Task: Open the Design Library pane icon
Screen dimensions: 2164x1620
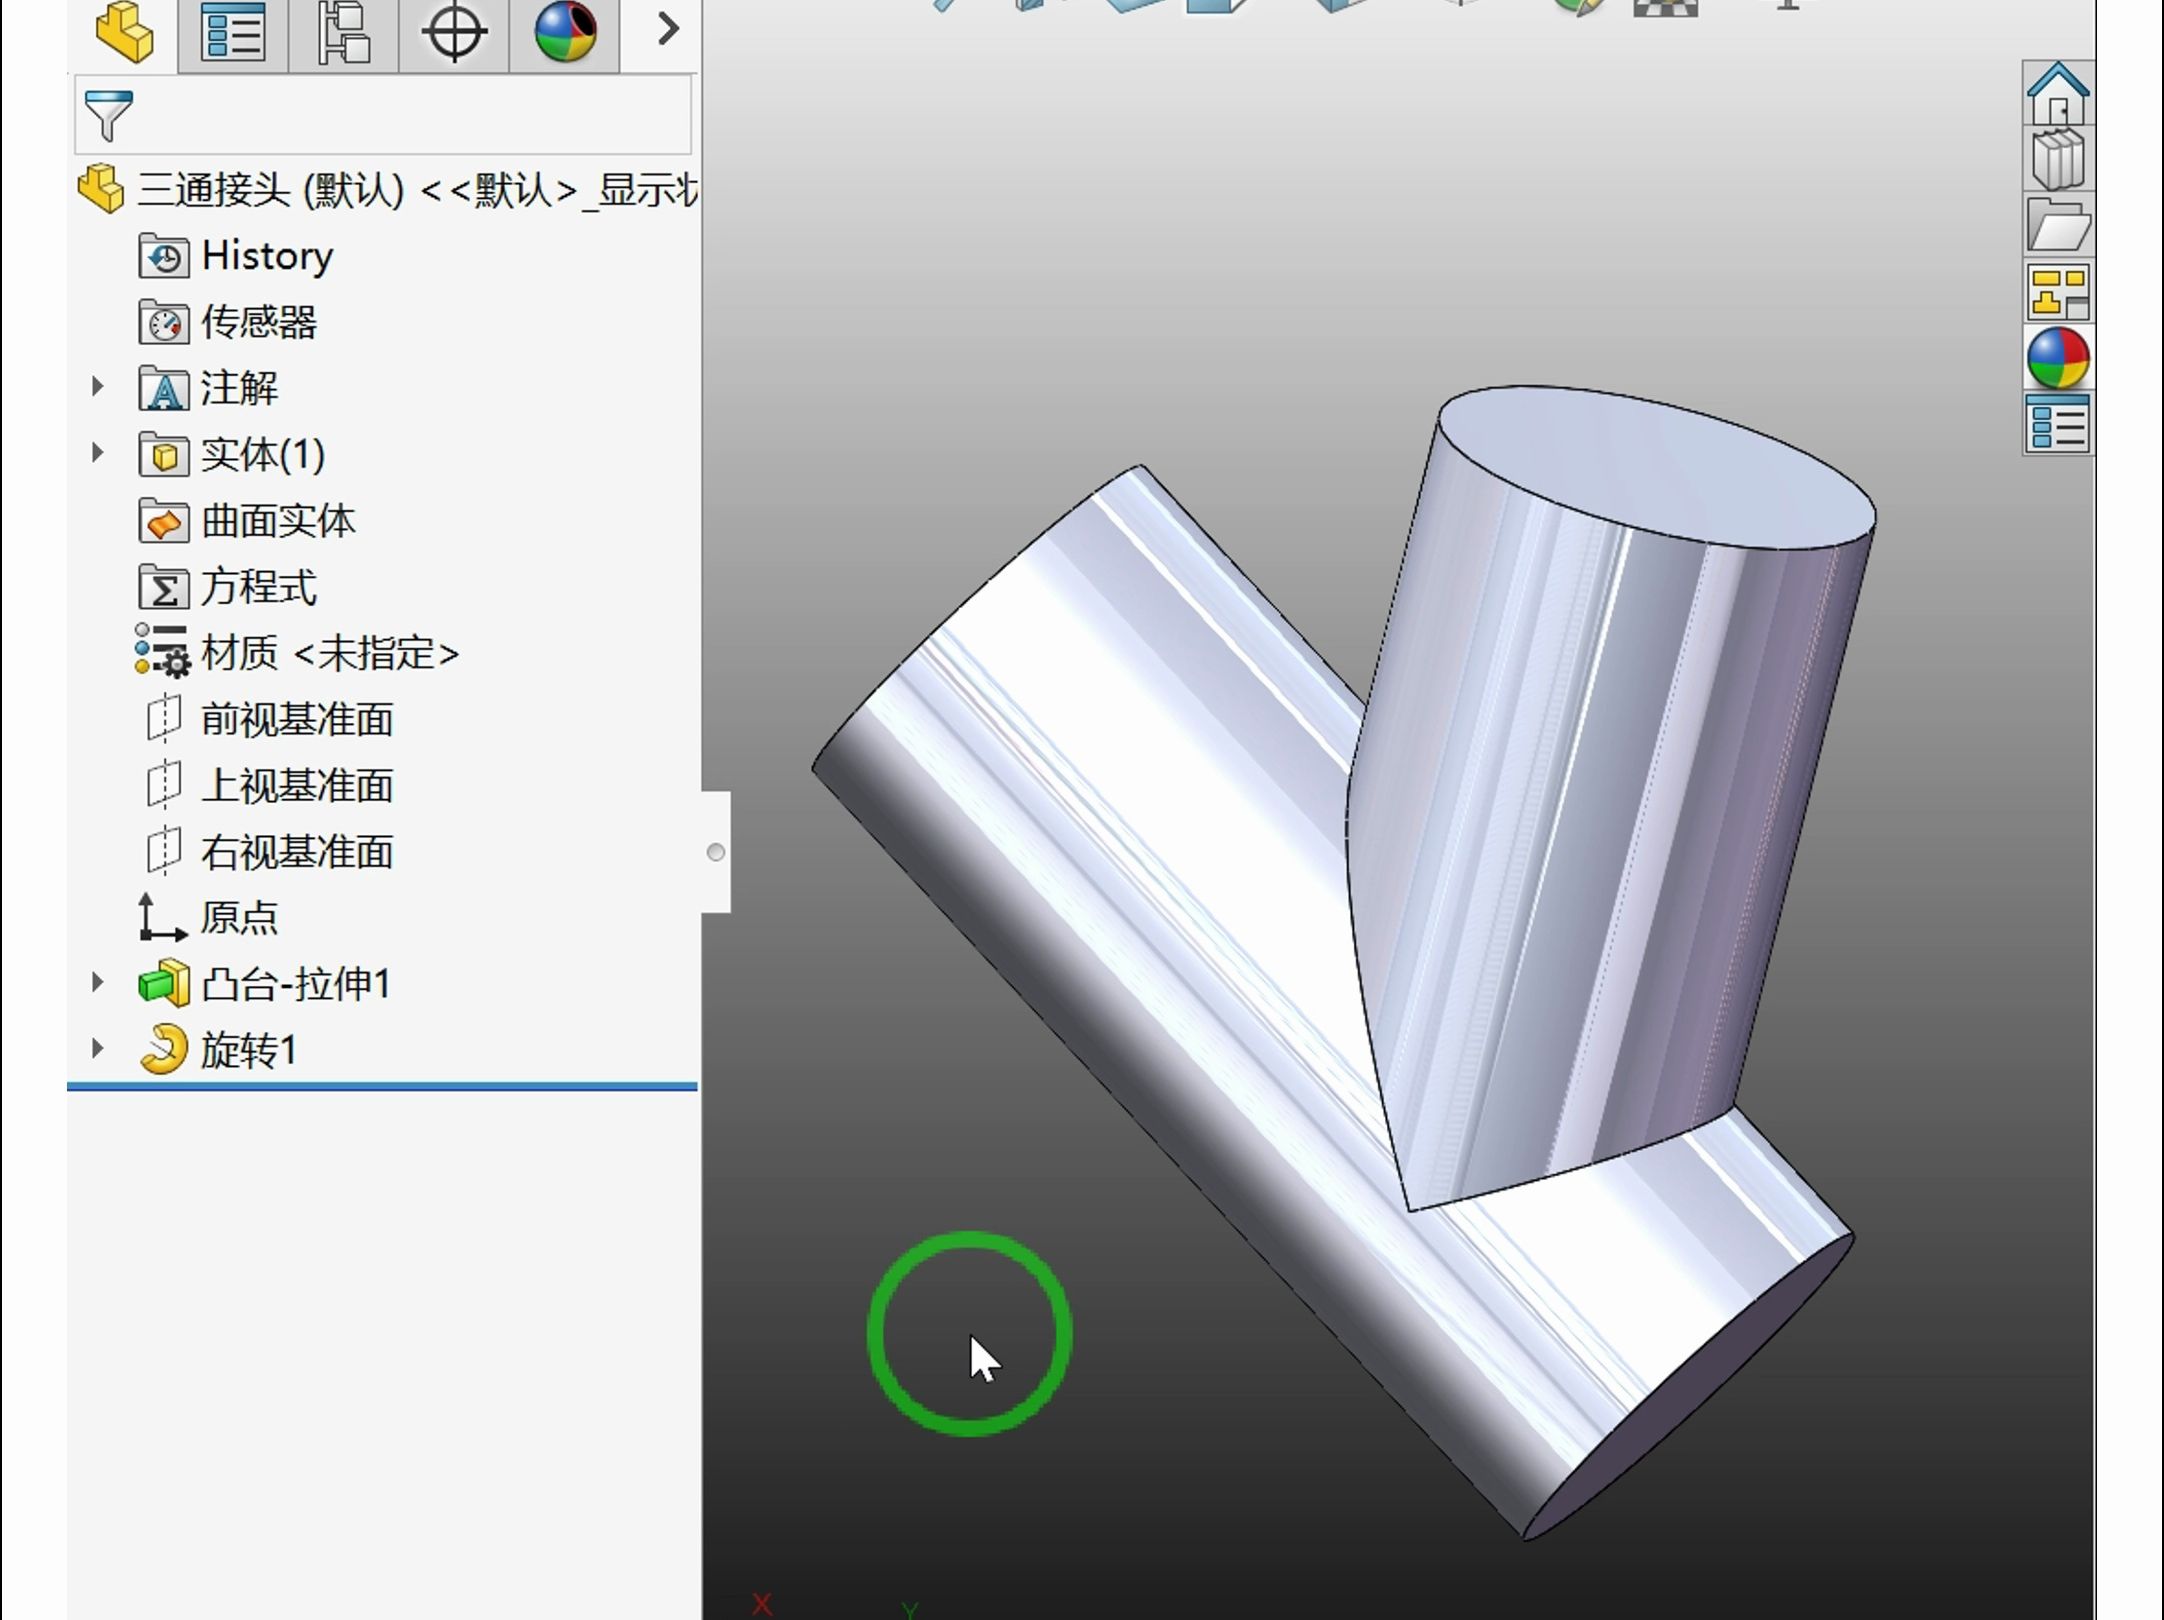Action: [2058, 160]
